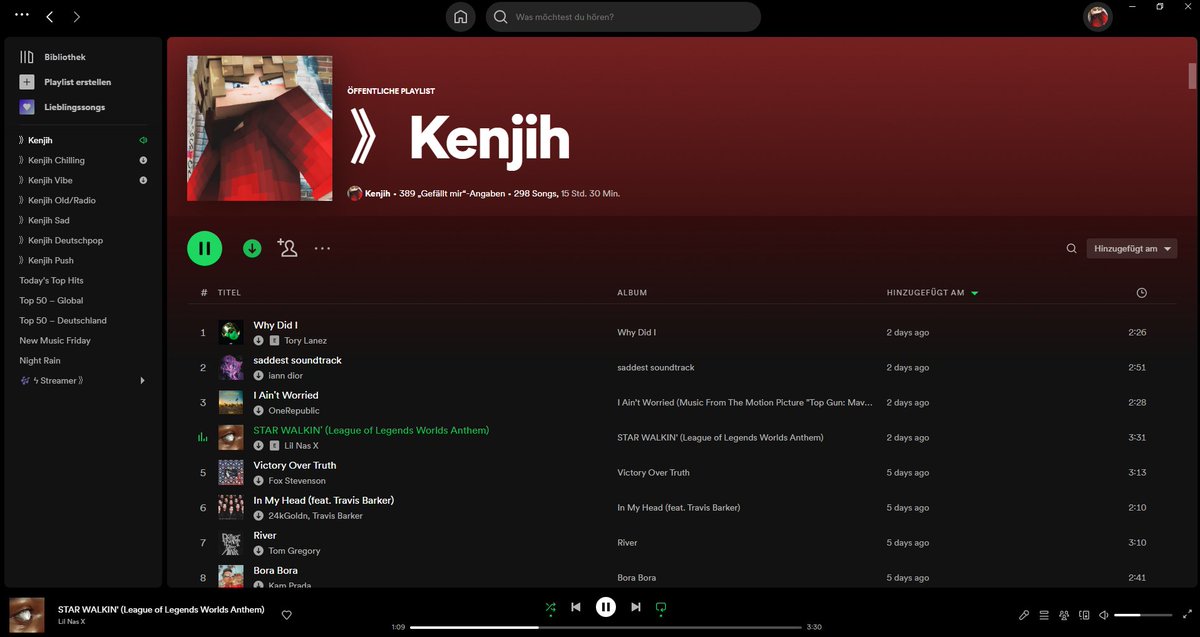
Task: Sort by ALBUM column header
Action: click(632, 293)
